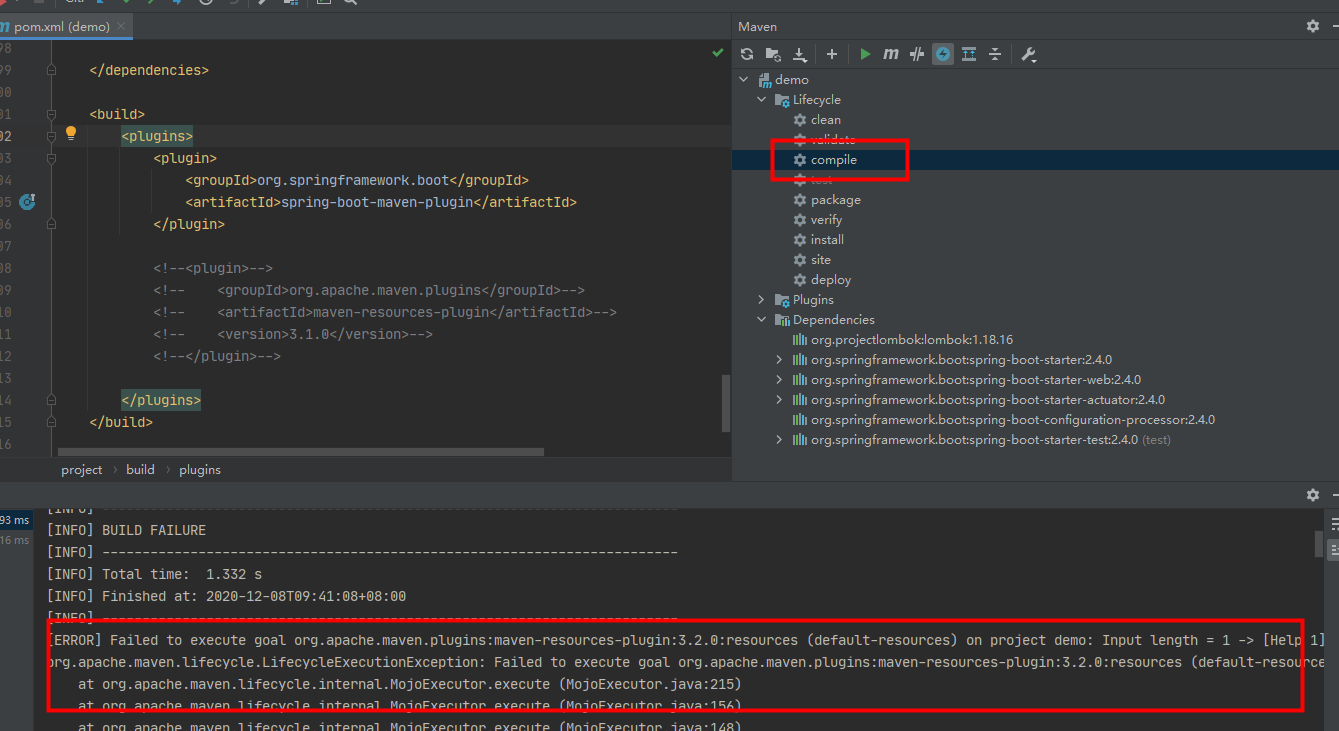Collapse the Lifecycle node
1339x731 pixels.
coord(761,99)
